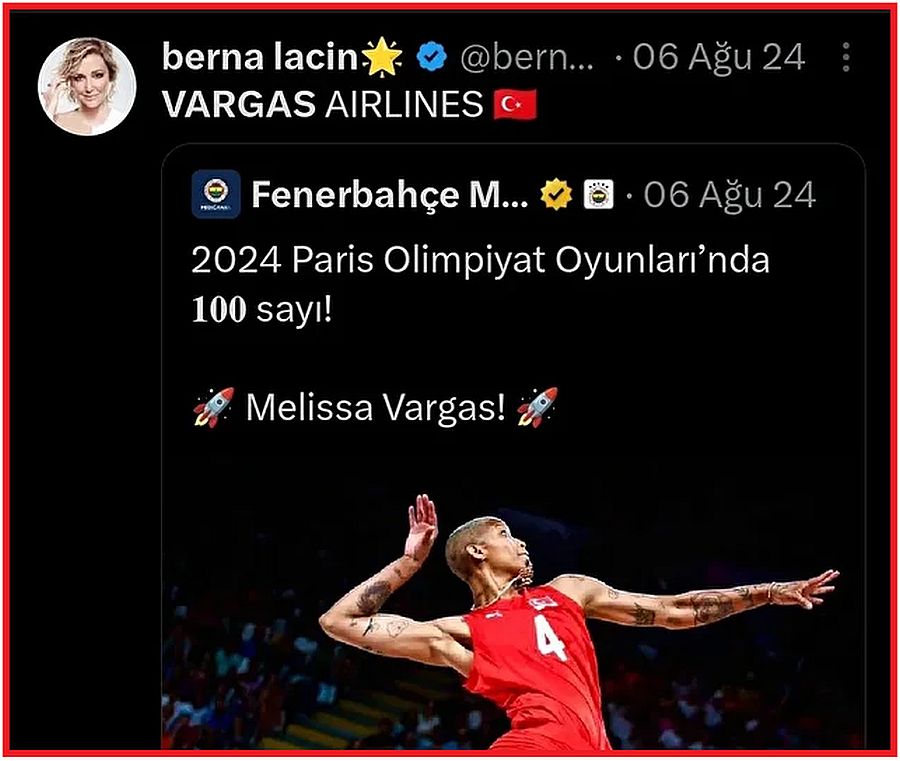900x761 pixels.
Task: Click the blue verified badge
Action: click(x=432, y=57)
